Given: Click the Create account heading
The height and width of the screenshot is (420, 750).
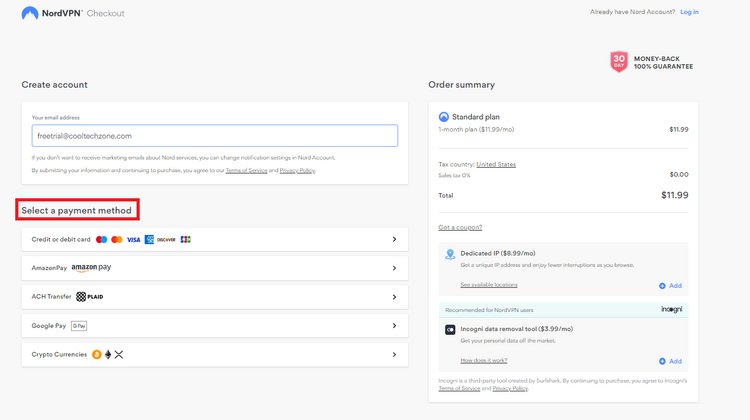Looking at the screenshot, I should click(55, 85).
